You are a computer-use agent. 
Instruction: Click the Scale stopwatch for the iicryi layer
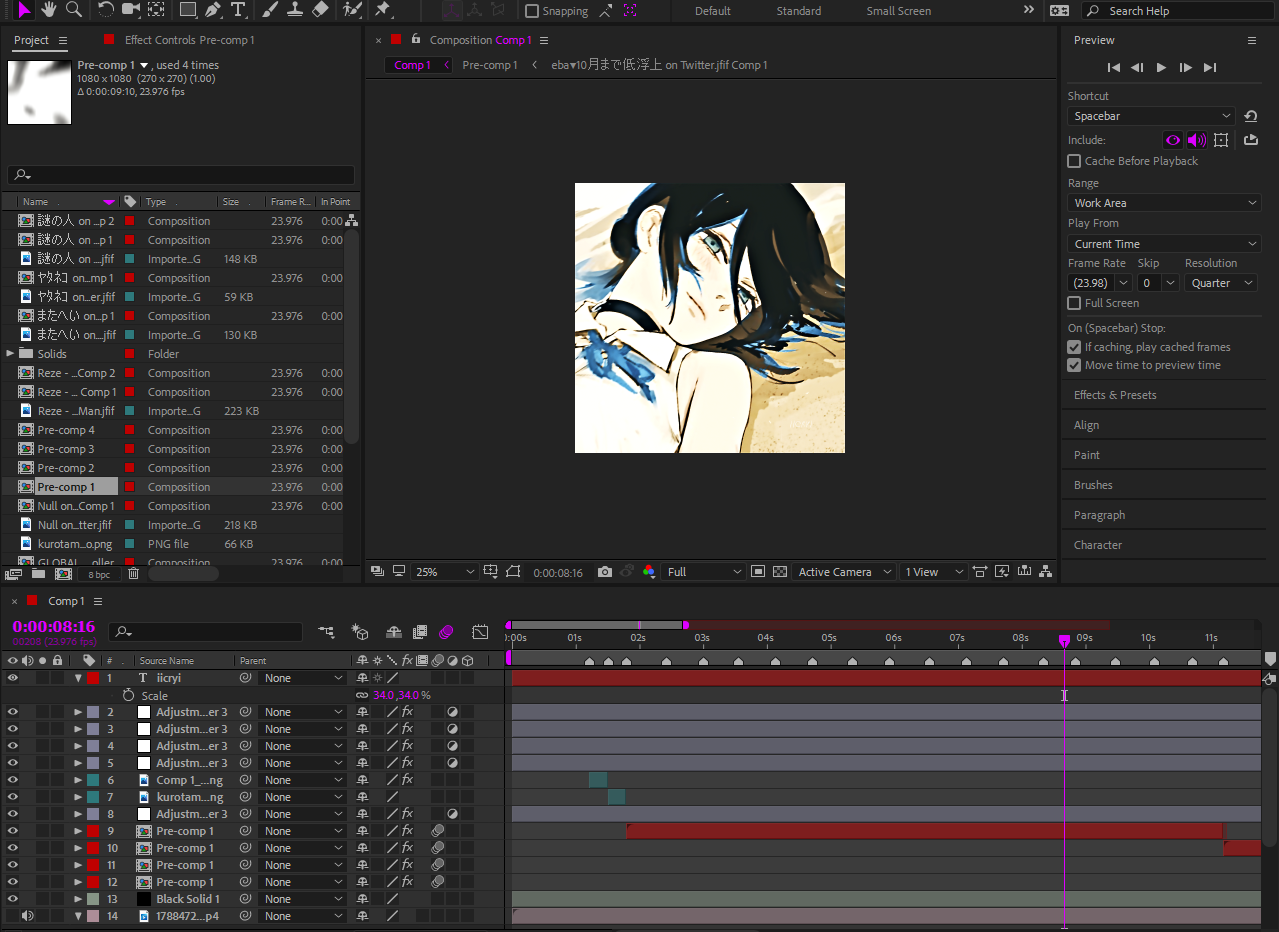[x=128, y=695]
